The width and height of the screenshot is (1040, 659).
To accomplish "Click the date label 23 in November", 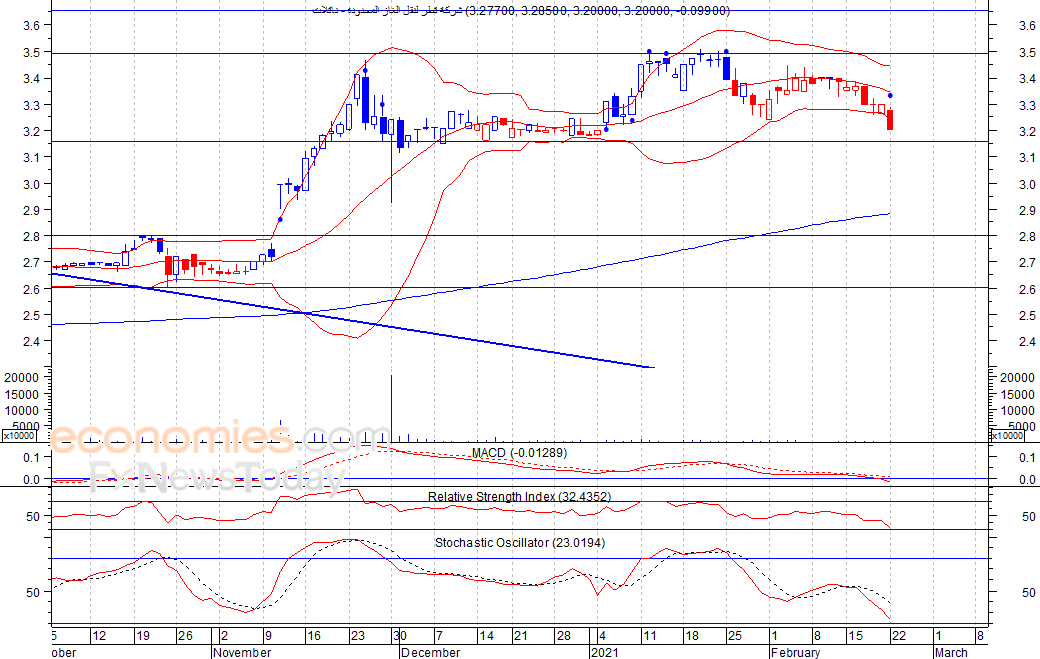I will pyautogui.click(x=358, y=636).
